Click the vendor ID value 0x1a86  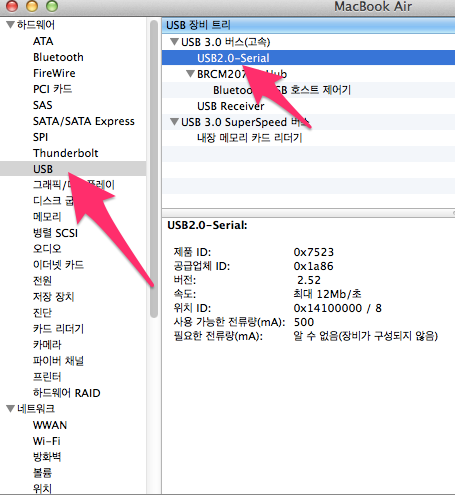(313, 266)
